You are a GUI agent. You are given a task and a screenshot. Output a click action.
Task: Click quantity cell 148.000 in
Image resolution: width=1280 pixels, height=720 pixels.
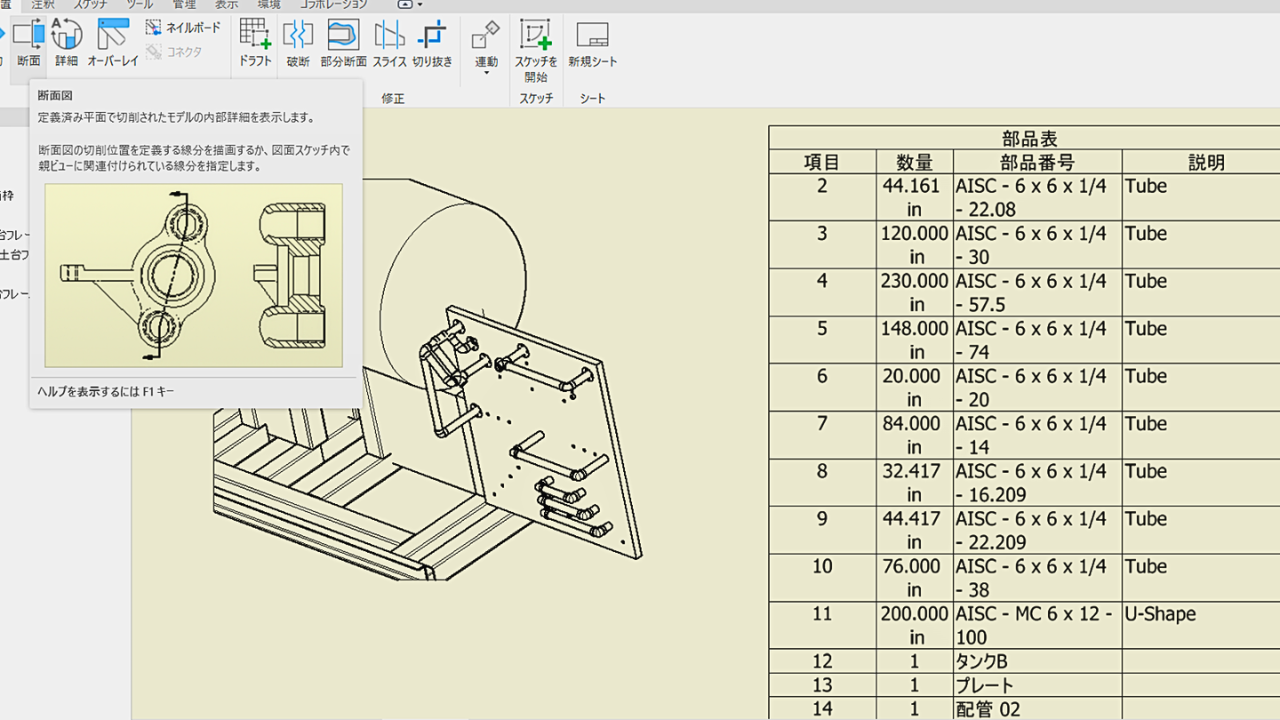[x=915, y=340]
